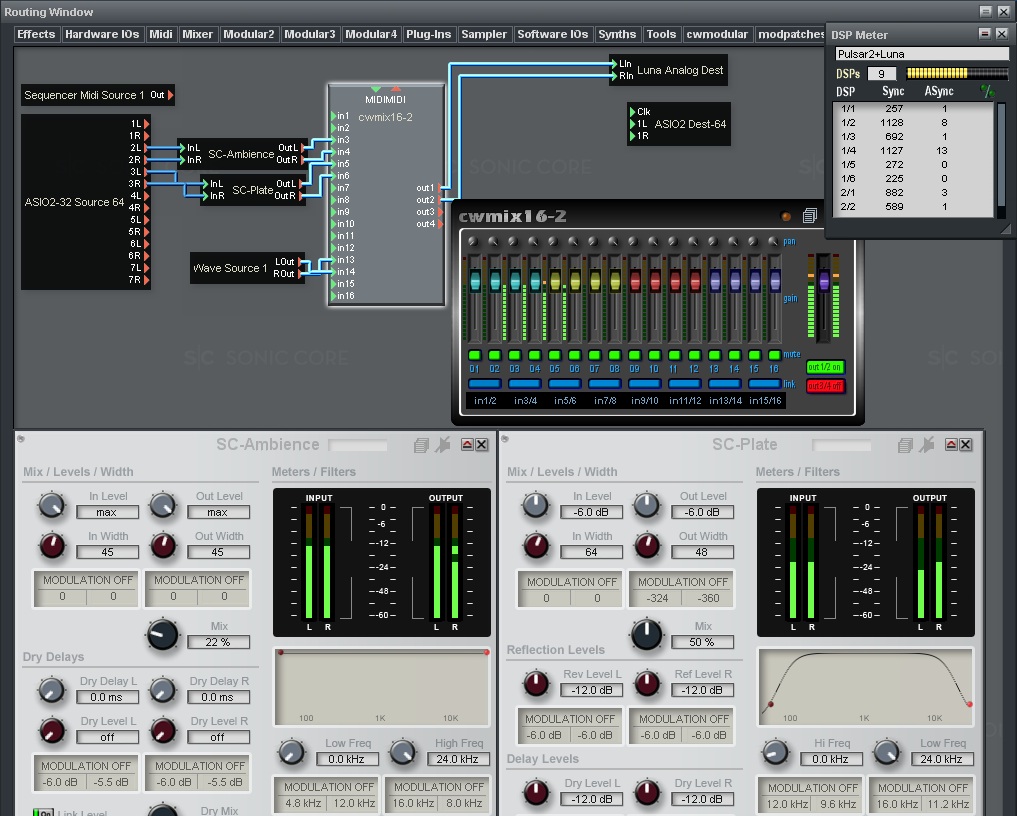Click the pin icon in SC-Ambience header
The image size is (1017, 816).
[x=442, y=445]
